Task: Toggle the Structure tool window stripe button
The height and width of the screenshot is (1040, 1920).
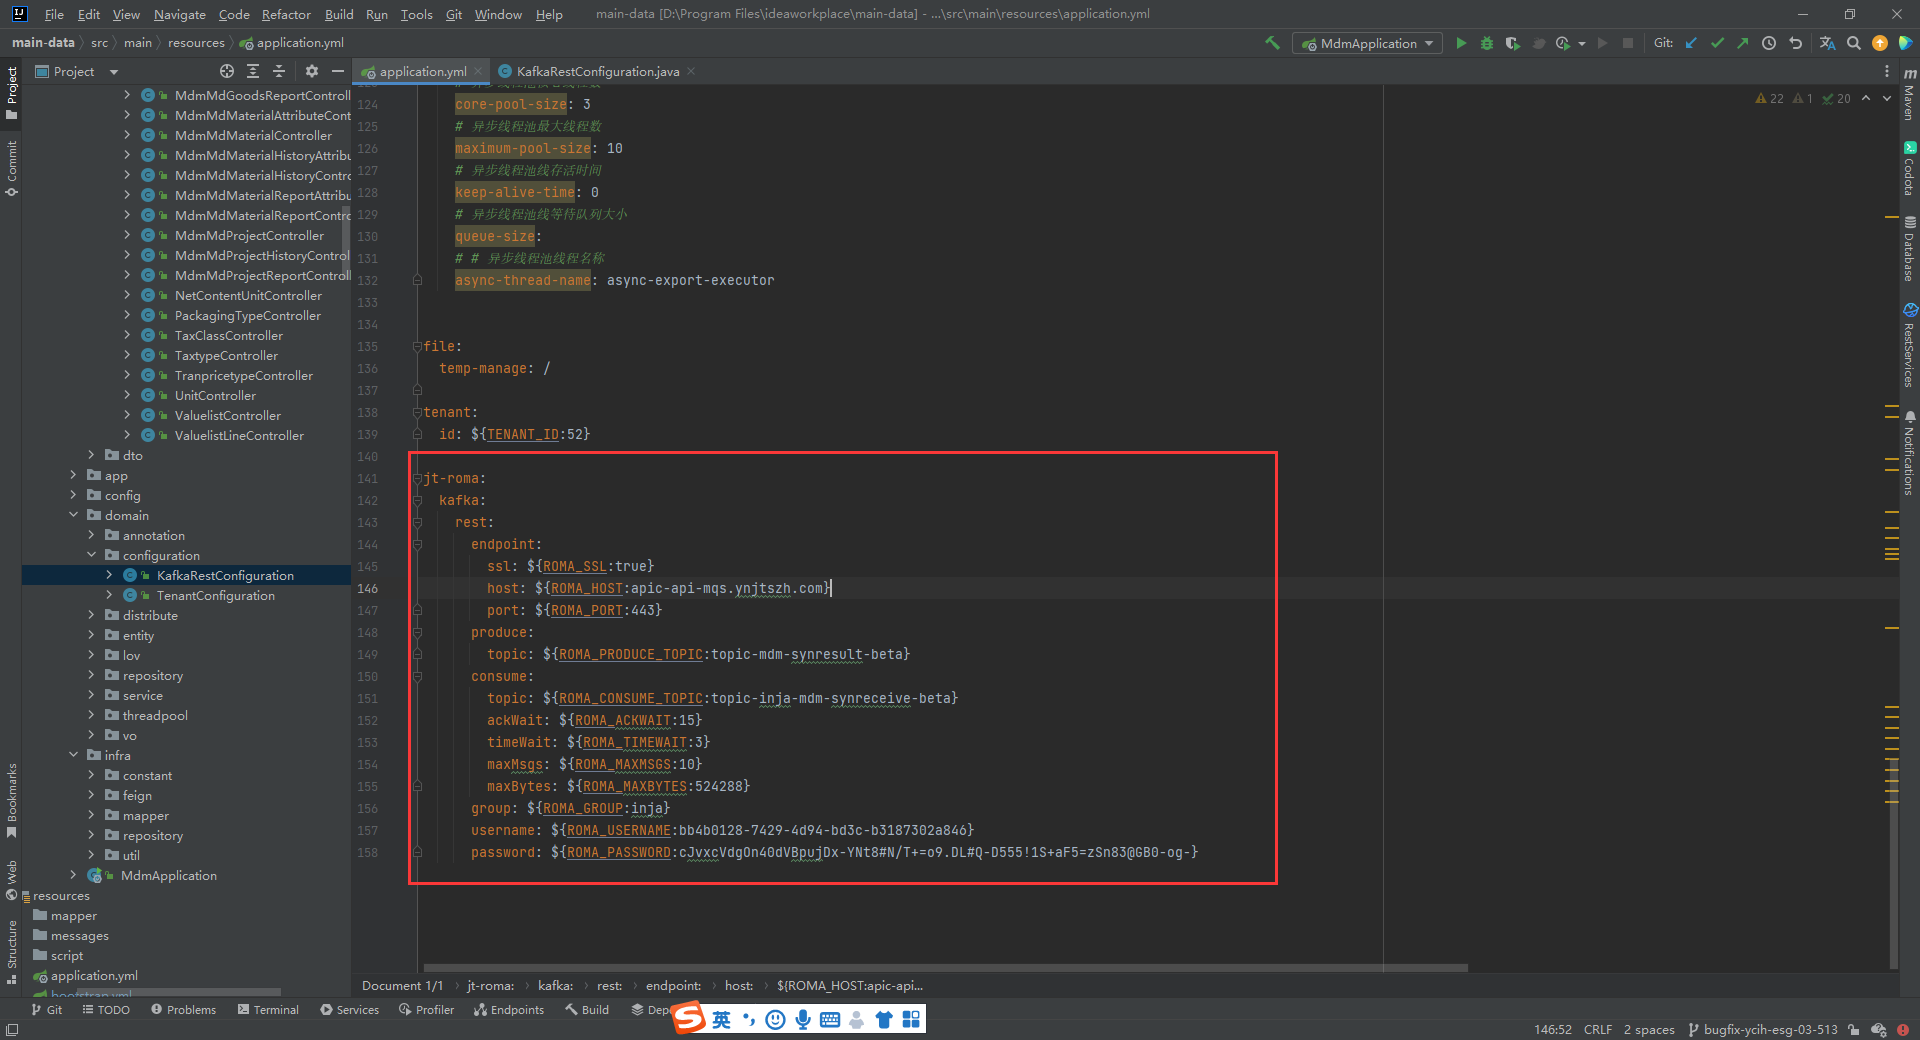Action: coord(11,952)
